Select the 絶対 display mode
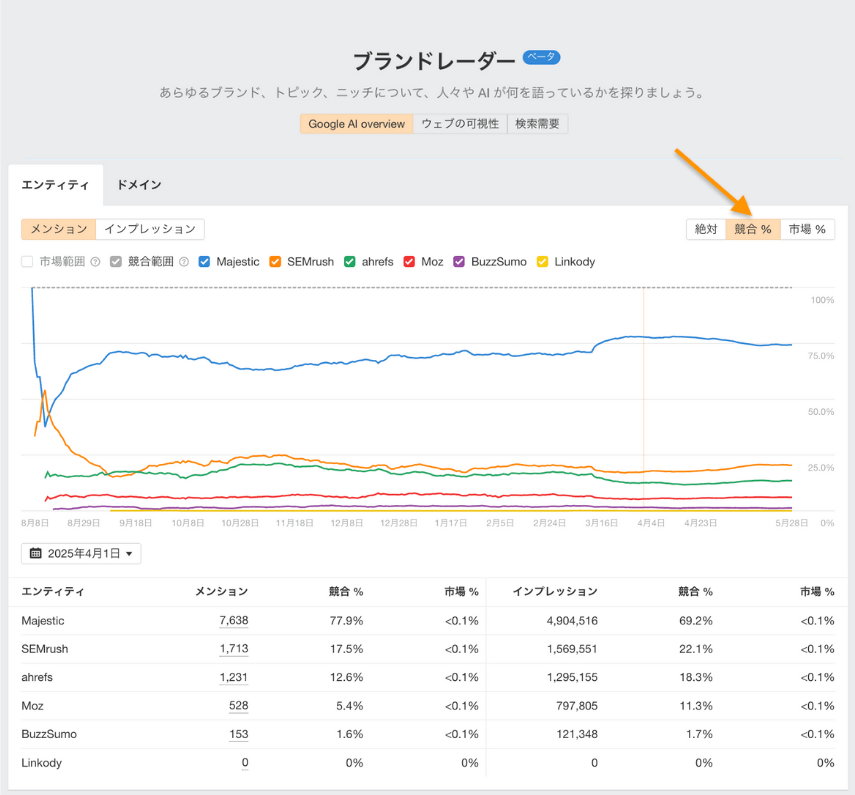Screen dimensions: 855x795 pyautogui.click(x=706, y=229)
